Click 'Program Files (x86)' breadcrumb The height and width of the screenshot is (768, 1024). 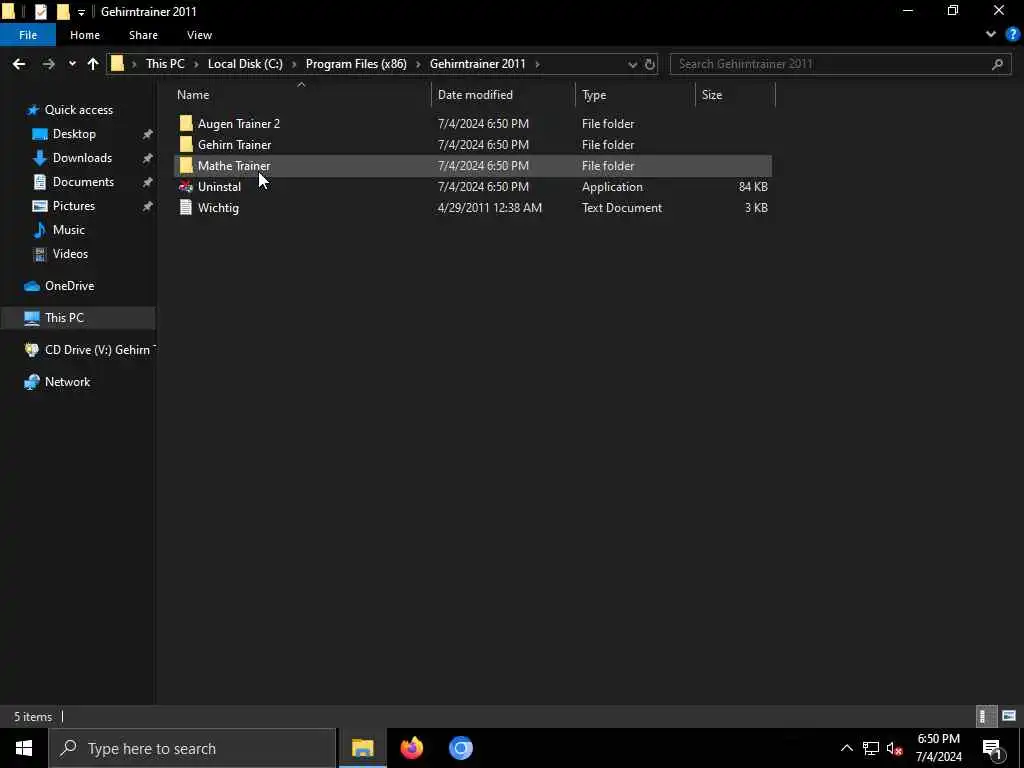pos(356,64)
